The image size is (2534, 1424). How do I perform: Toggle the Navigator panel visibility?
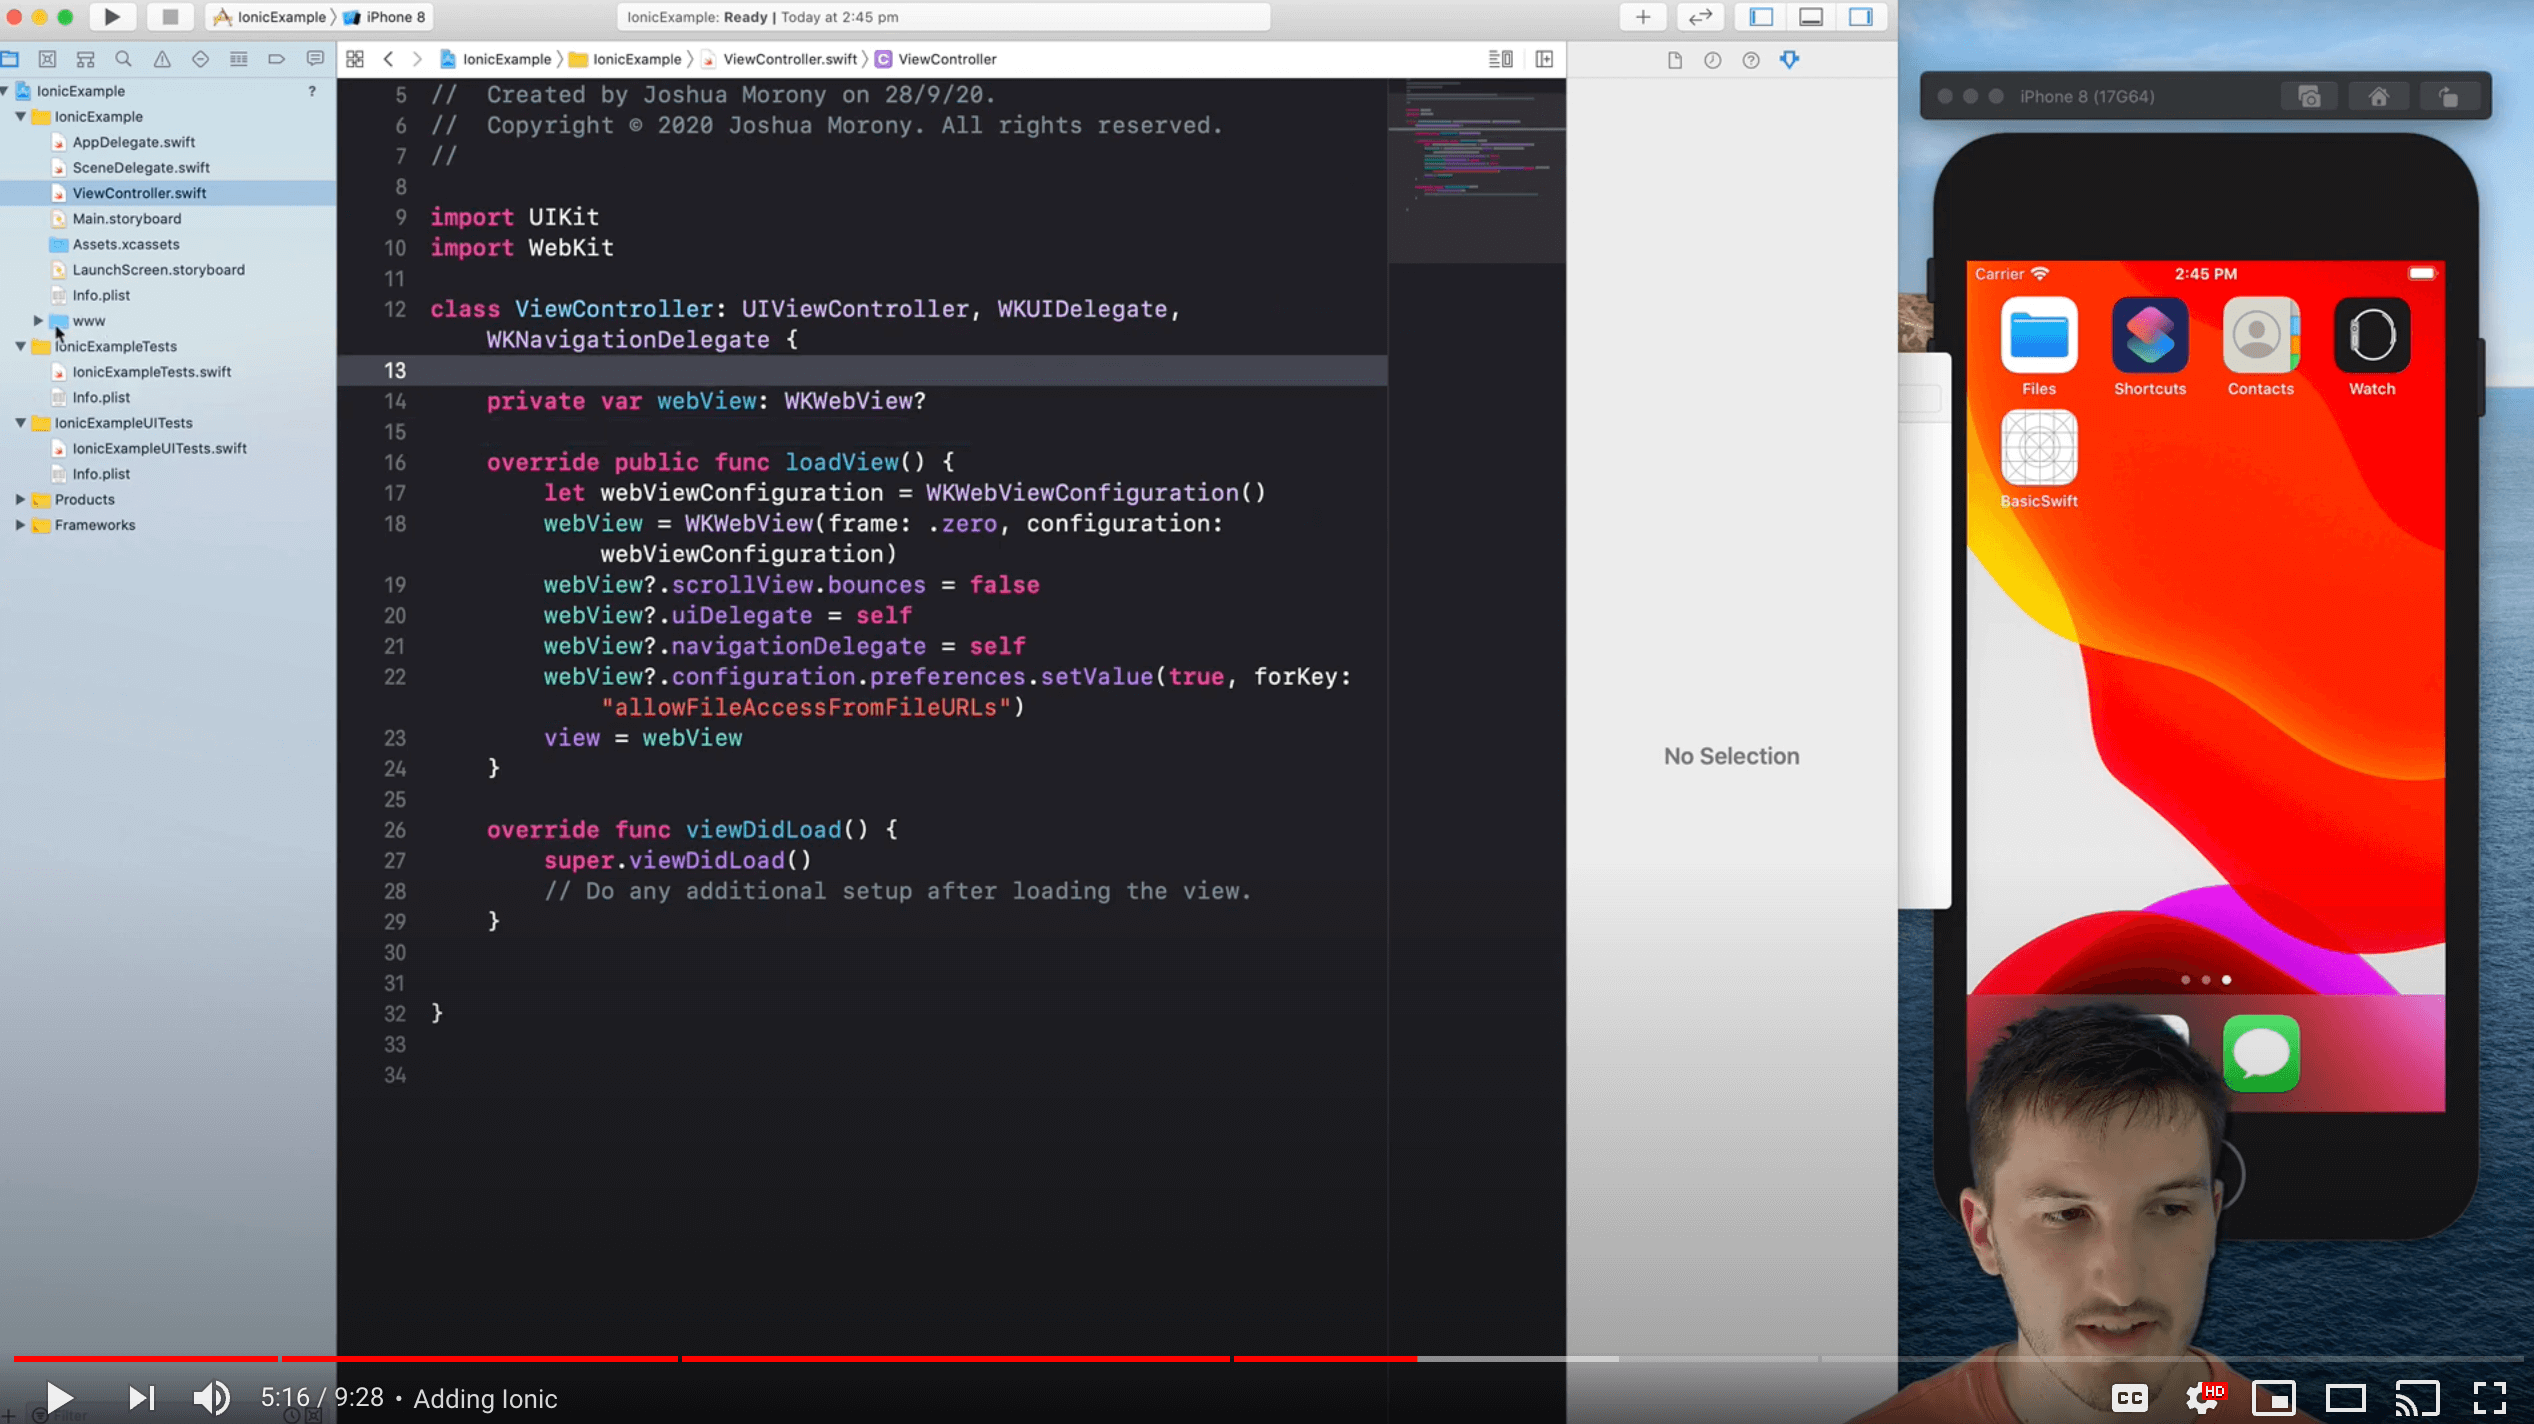pos(1761,17)
